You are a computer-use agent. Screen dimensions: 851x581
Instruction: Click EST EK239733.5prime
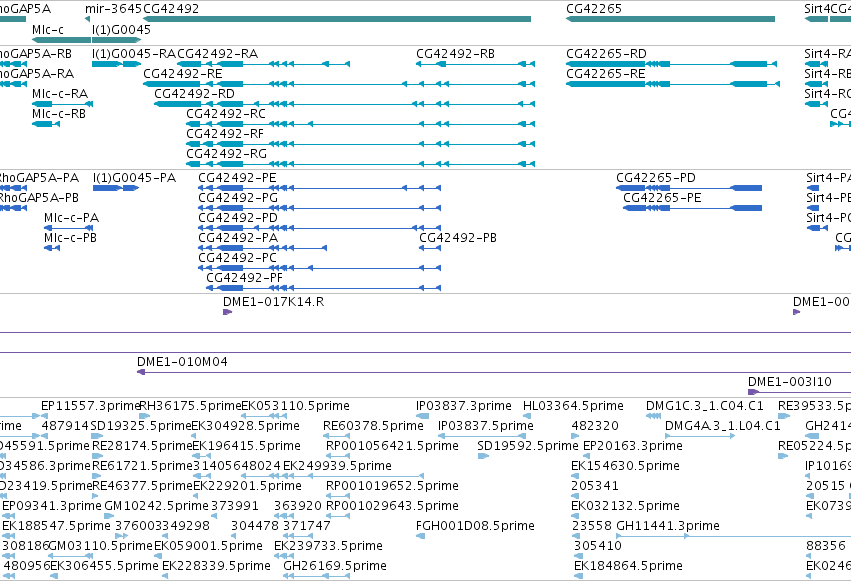point(328,547)
